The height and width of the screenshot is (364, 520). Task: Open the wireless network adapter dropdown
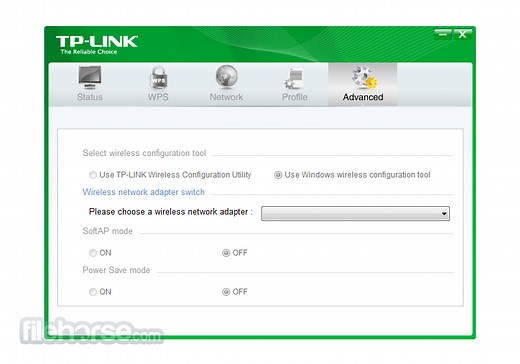point(355,214)
